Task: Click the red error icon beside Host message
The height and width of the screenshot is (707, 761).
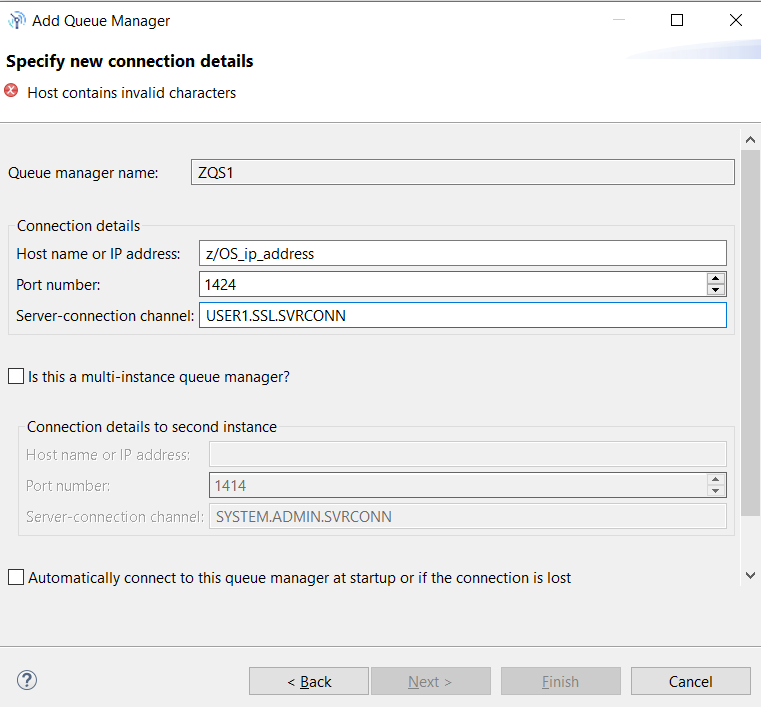Action: 11,91
